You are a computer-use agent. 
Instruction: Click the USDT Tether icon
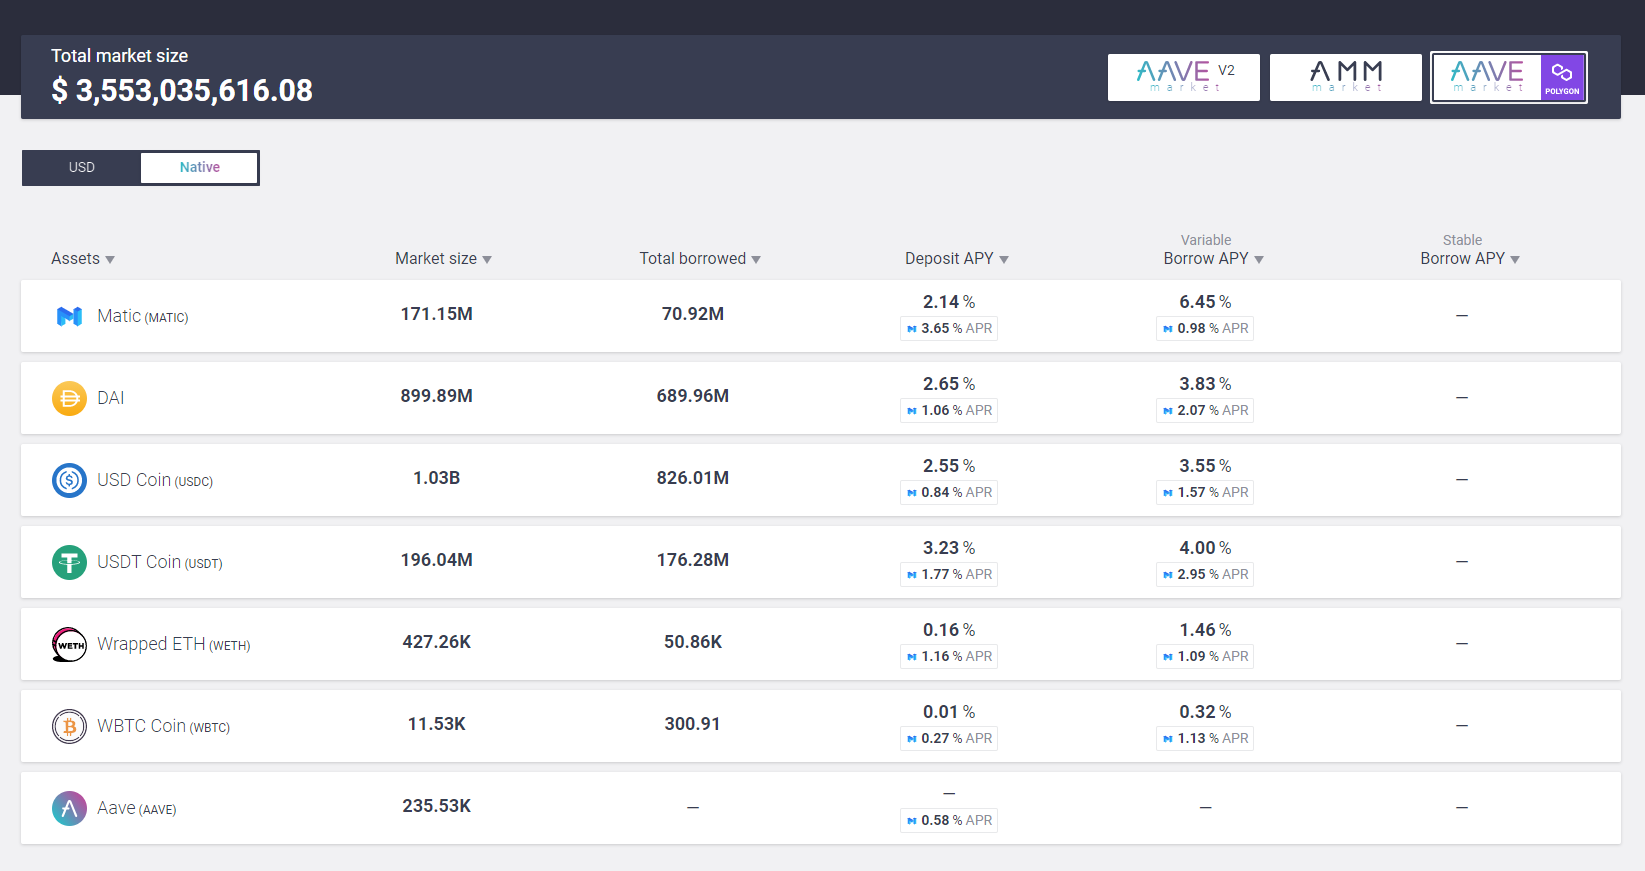[69, 562]
